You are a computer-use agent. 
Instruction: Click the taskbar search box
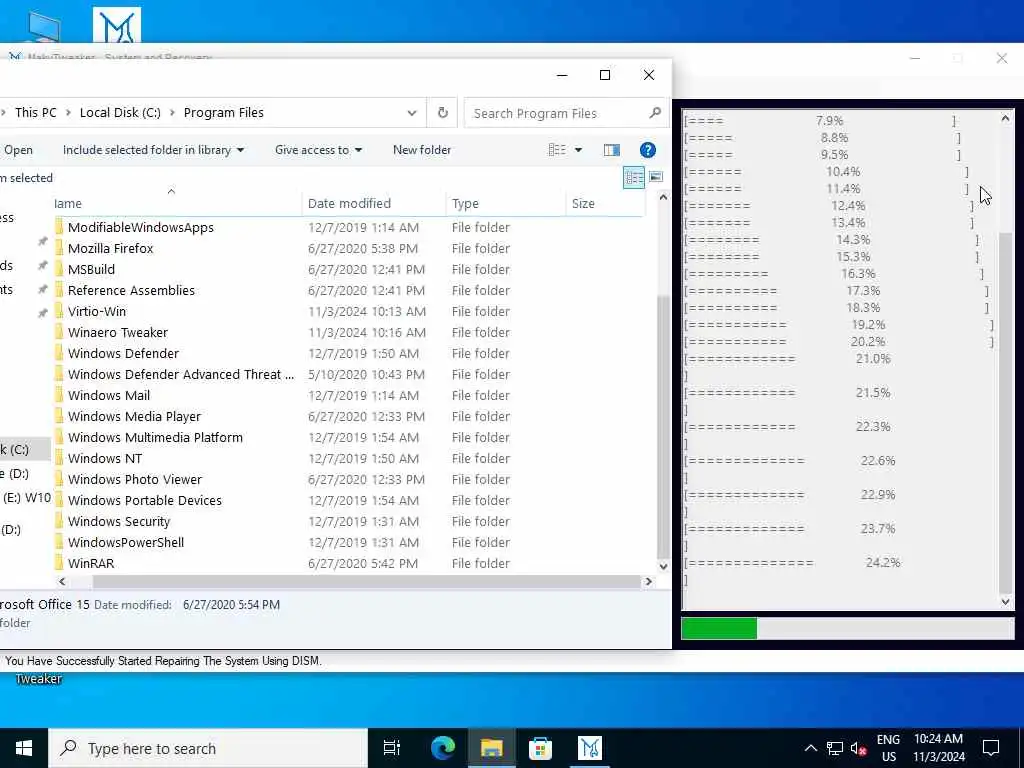click(x=208, y=748)
